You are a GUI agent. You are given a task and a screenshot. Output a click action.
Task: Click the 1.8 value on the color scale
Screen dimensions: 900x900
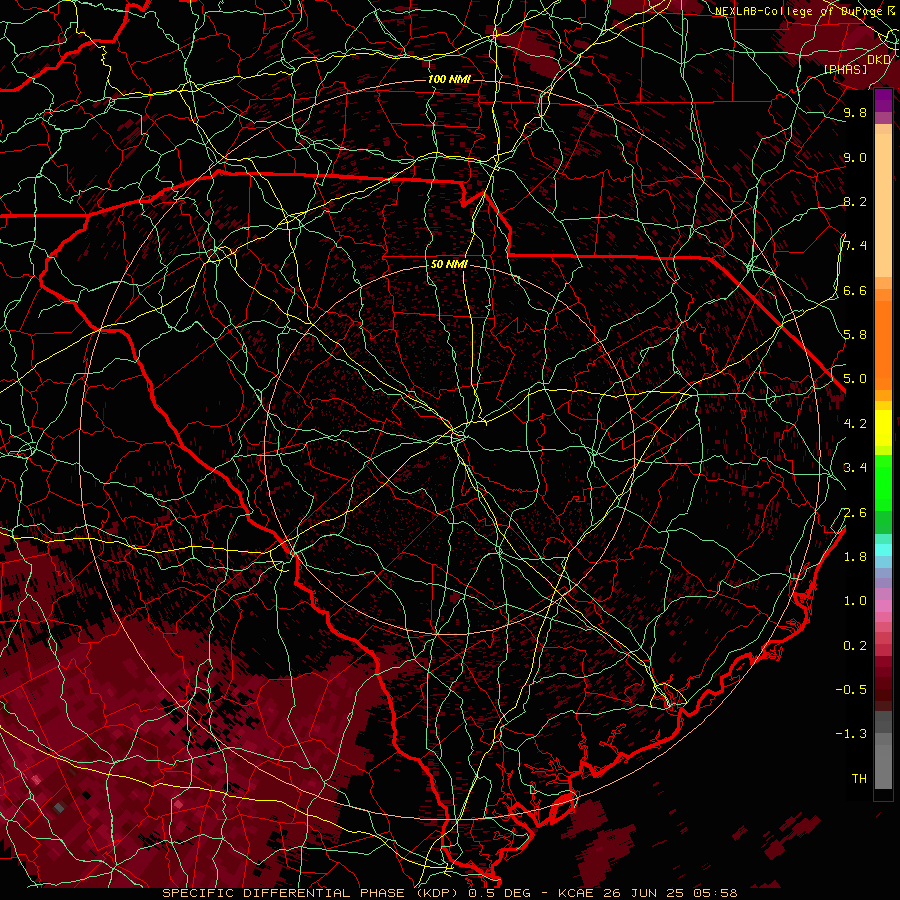click(855, 556)
